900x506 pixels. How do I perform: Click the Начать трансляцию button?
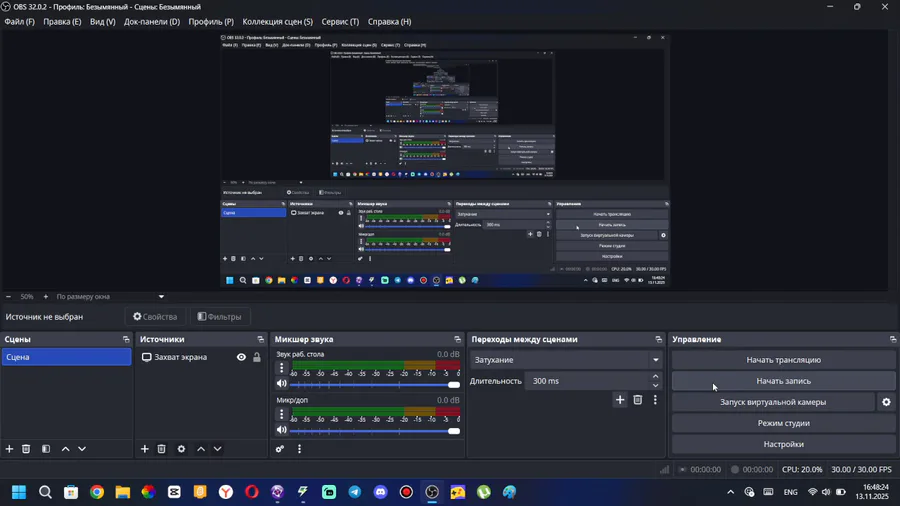coord(783,360)
